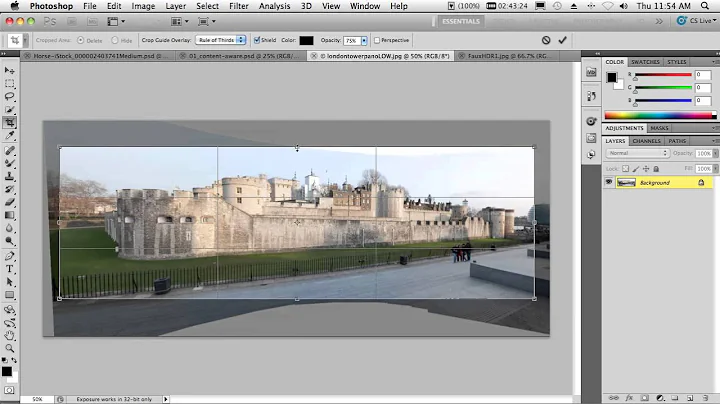The width and height of the screenshot is (720, 404).
Task: Switch to the Paths tab
Action: pos(677,141)
